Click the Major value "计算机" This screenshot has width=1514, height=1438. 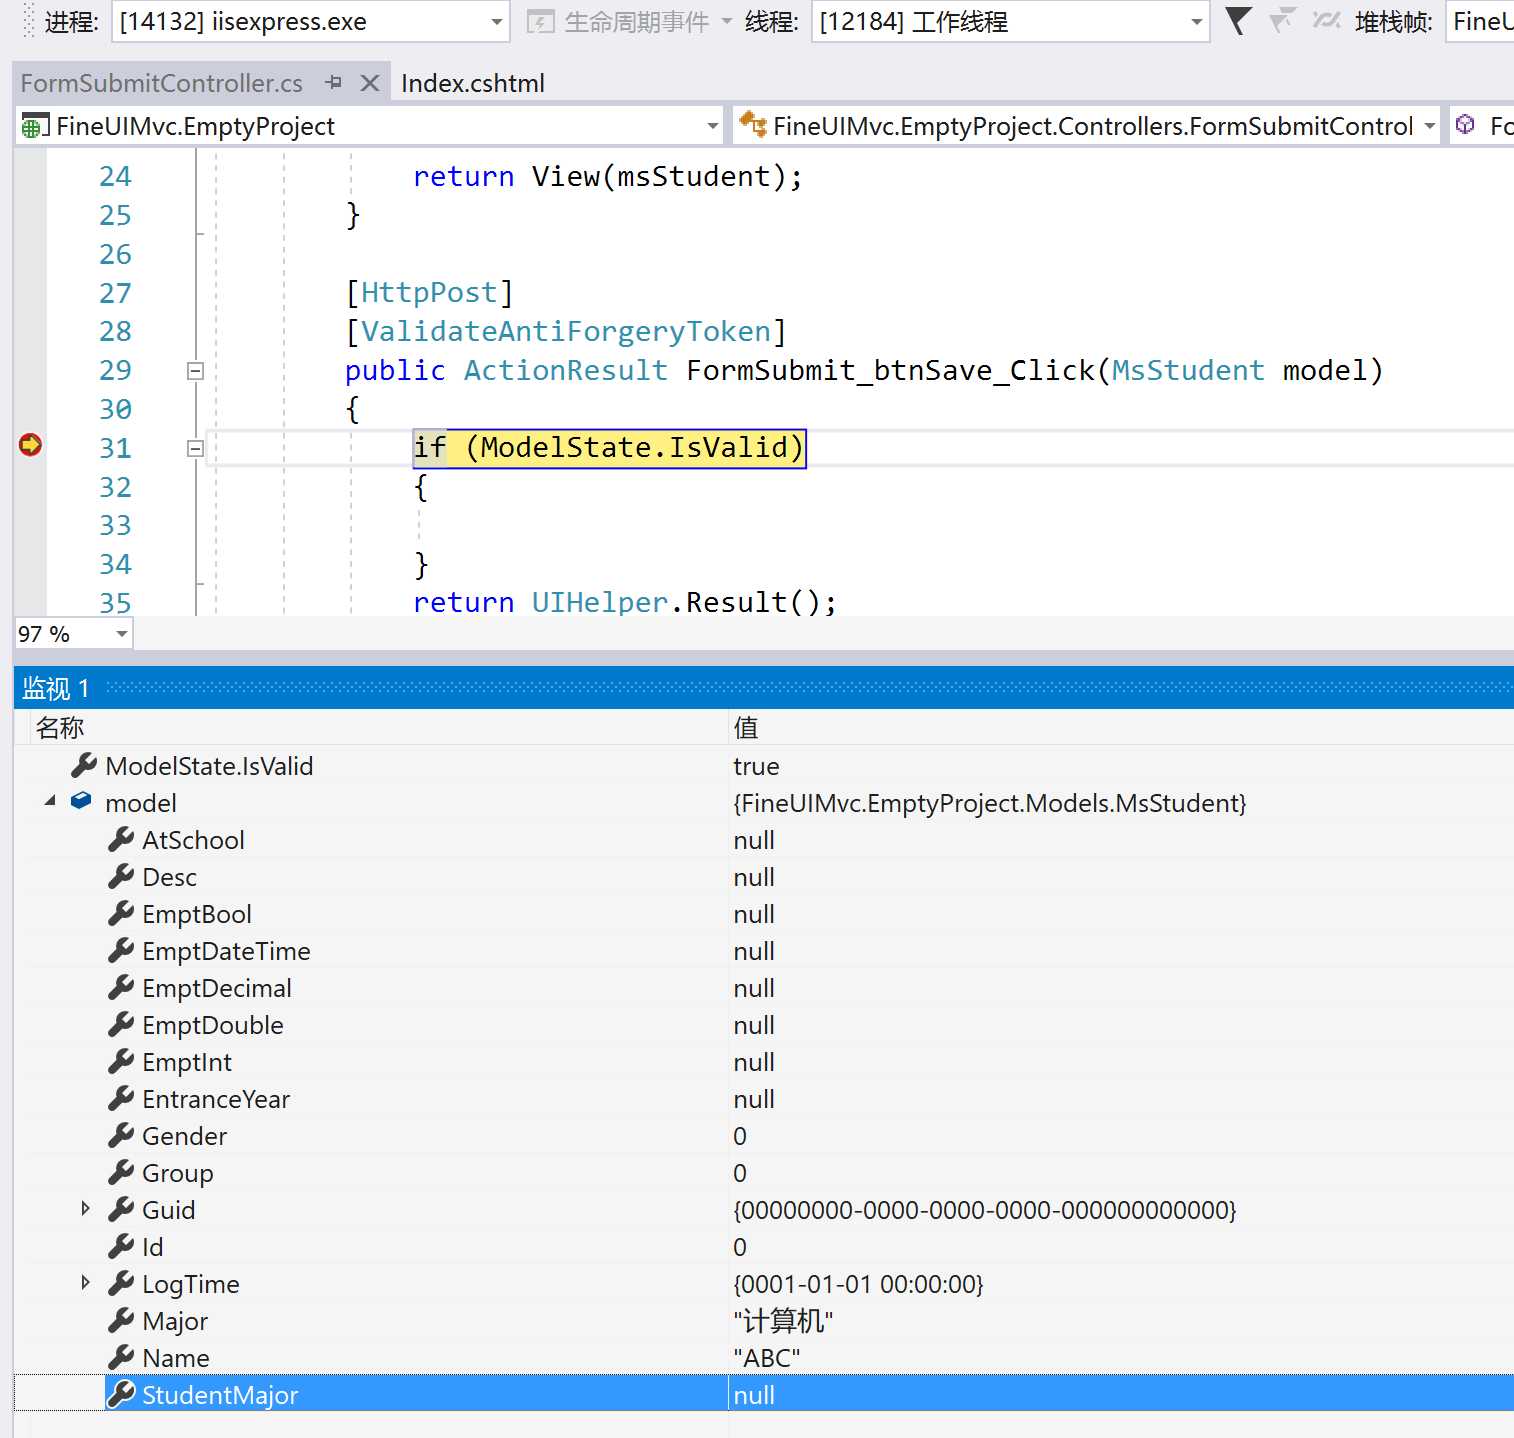pos(783,1321)
